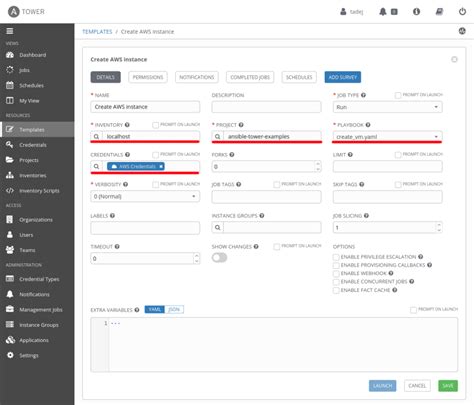The width and height of the screenshot is (474, 405).
Task: Click the power logout icon
Action: pyautogui.click(x=462, y=12)
